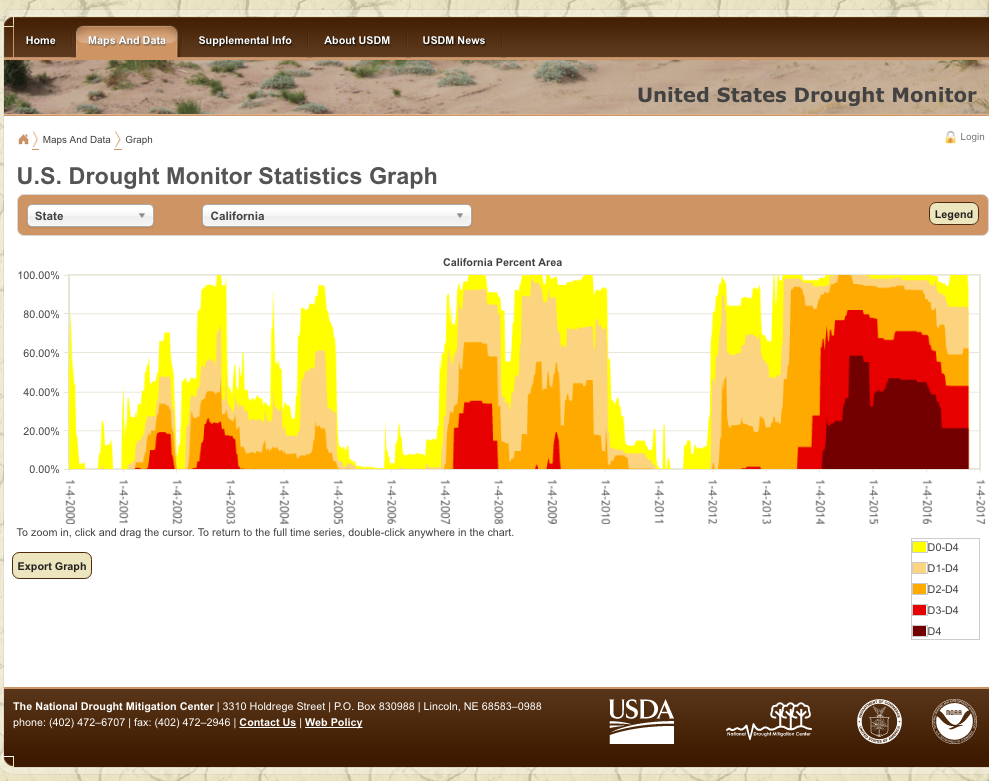Click the USDA logo in the footer
989x781 pixels.
coord(640,720)
